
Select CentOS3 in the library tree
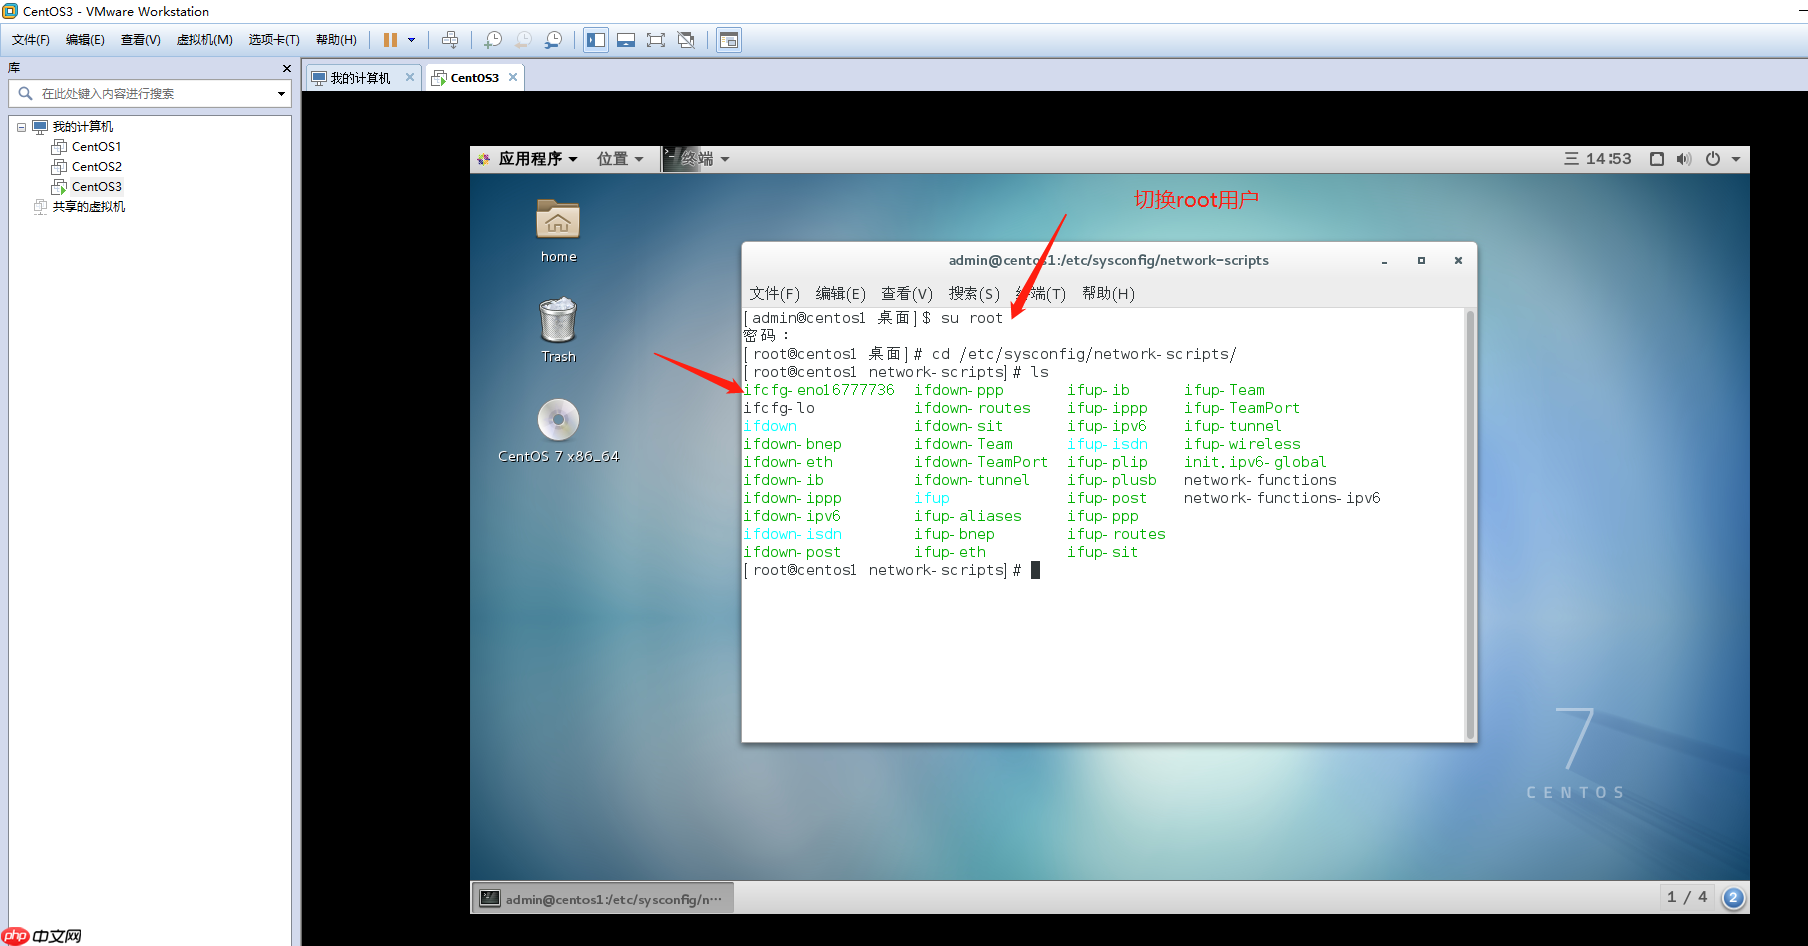96,187
